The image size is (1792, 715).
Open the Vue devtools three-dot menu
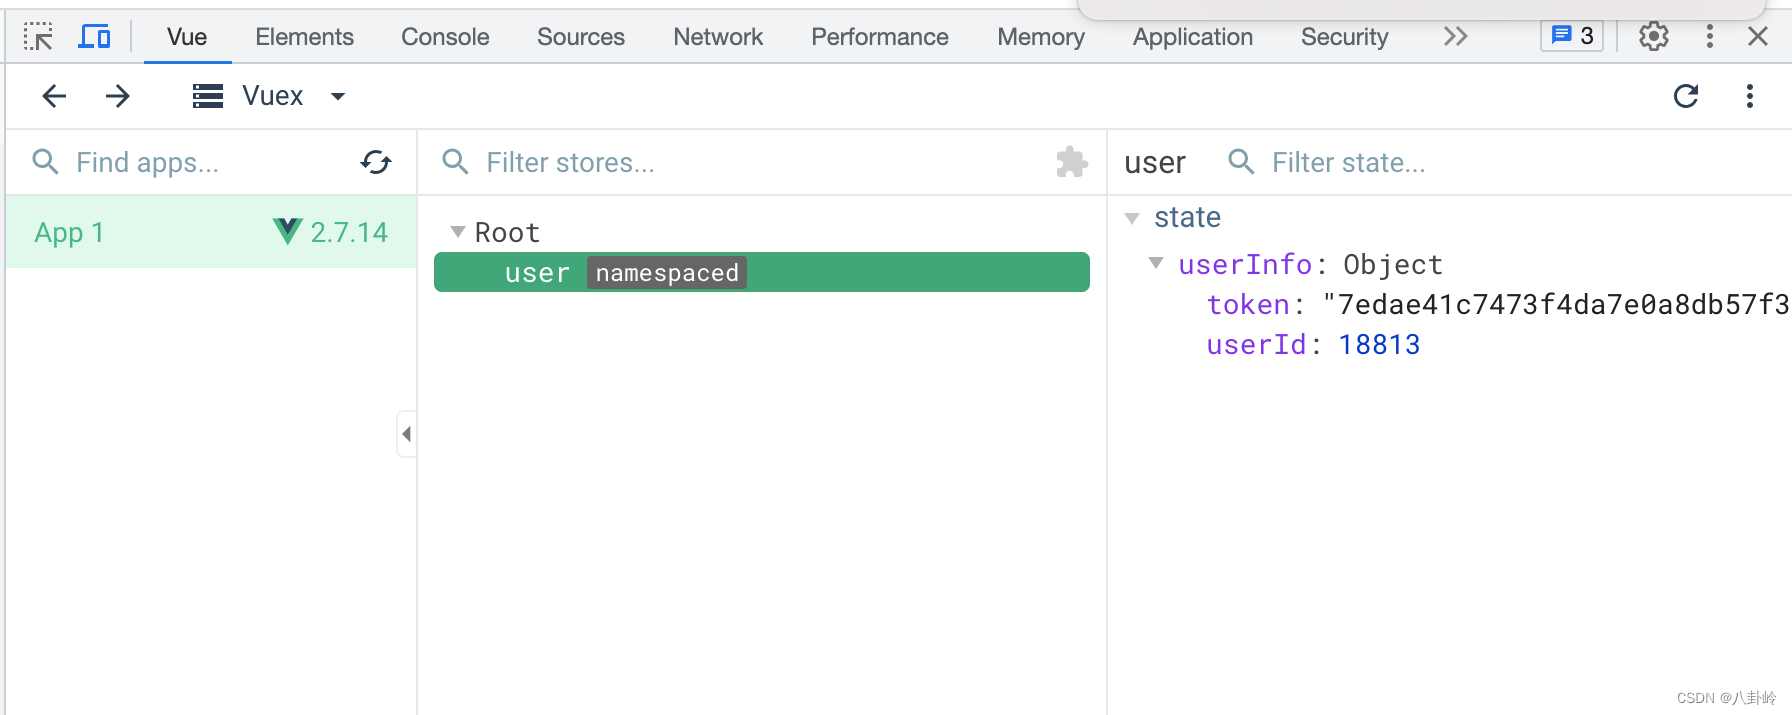point(1749,96)
